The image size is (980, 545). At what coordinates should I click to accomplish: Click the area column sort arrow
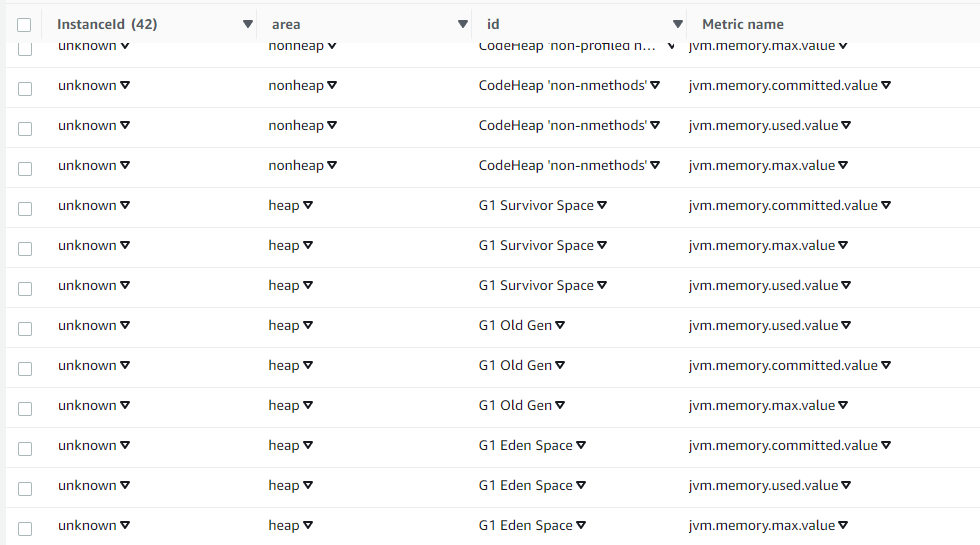[x=463, y=24]
